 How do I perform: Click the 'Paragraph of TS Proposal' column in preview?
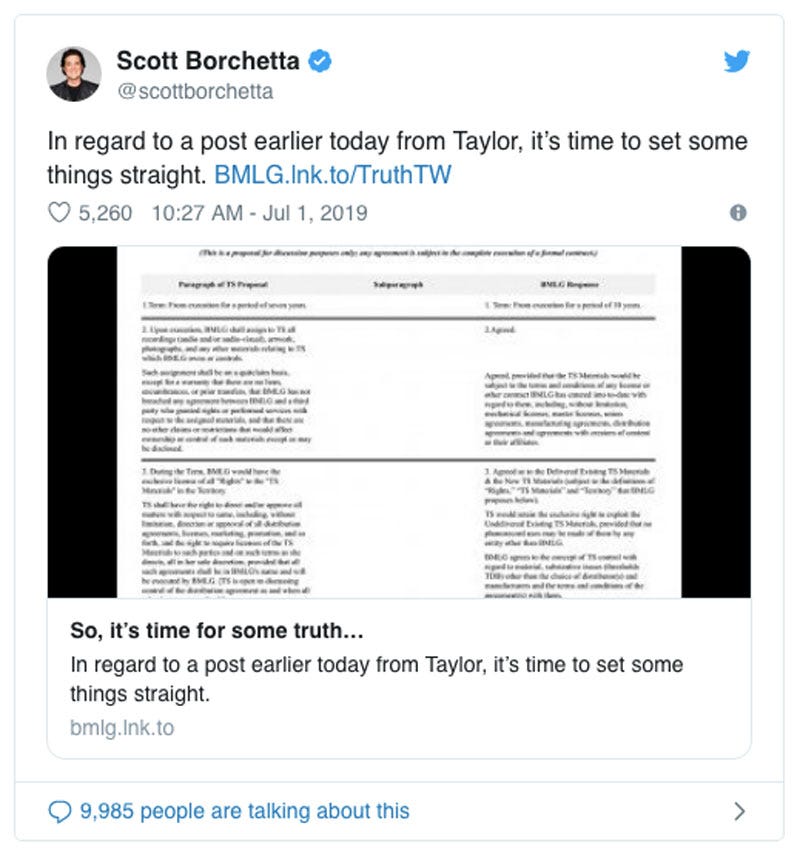[x=223, y=284]
